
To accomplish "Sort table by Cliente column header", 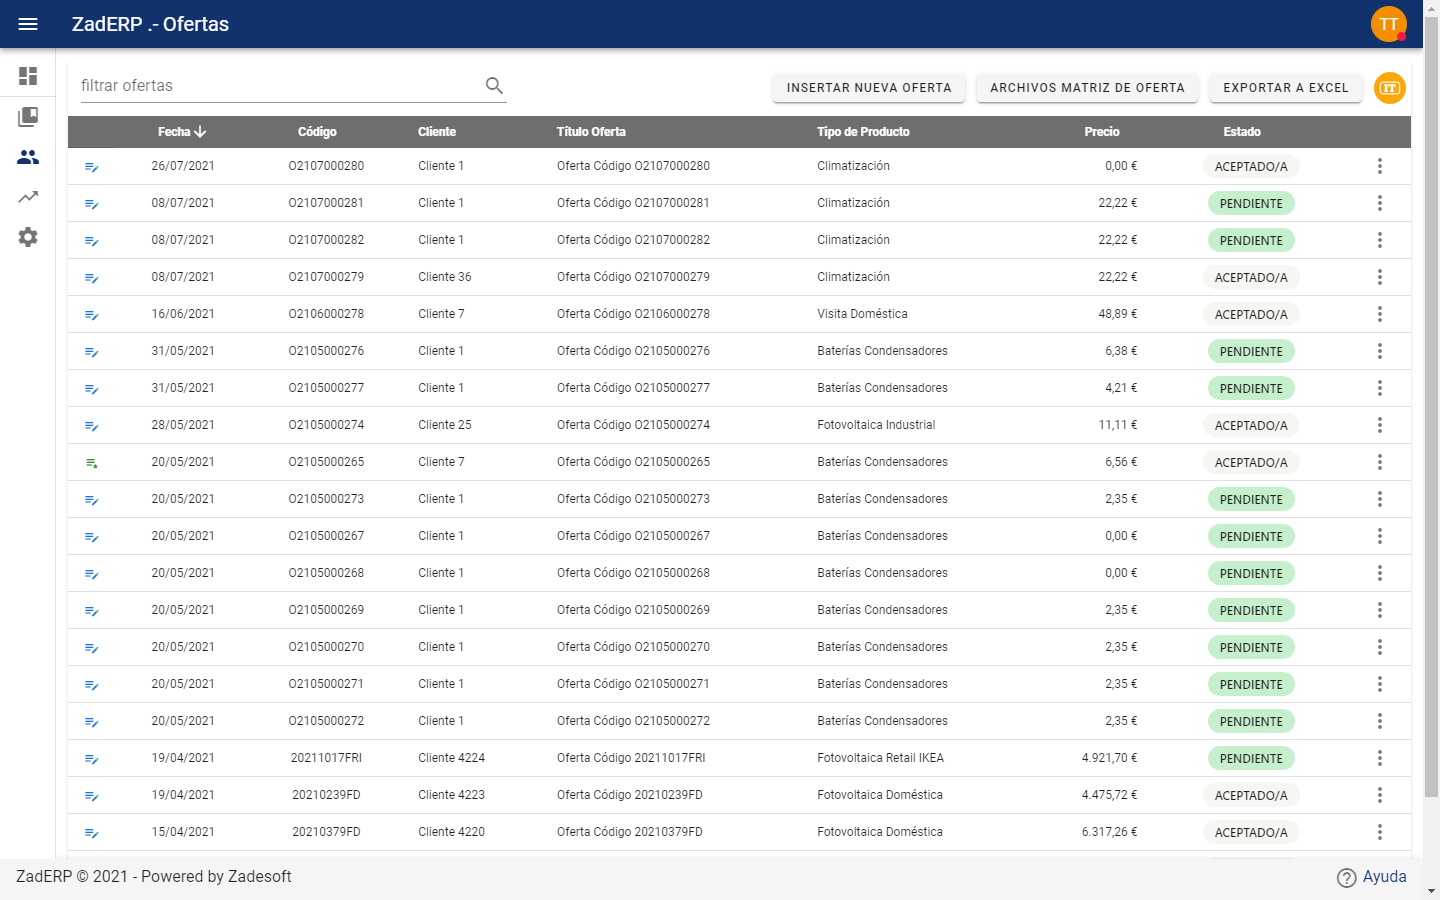I will tap(437, 132).
